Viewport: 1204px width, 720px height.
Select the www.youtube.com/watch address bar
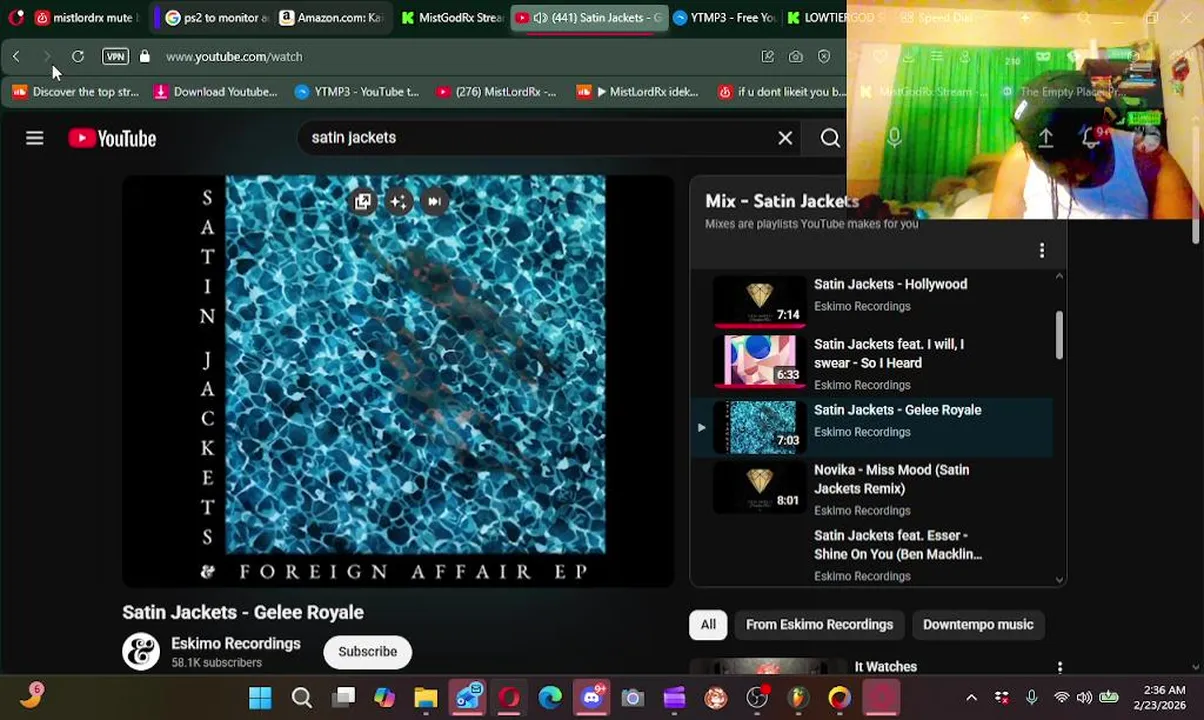click(x=234, y=57)
